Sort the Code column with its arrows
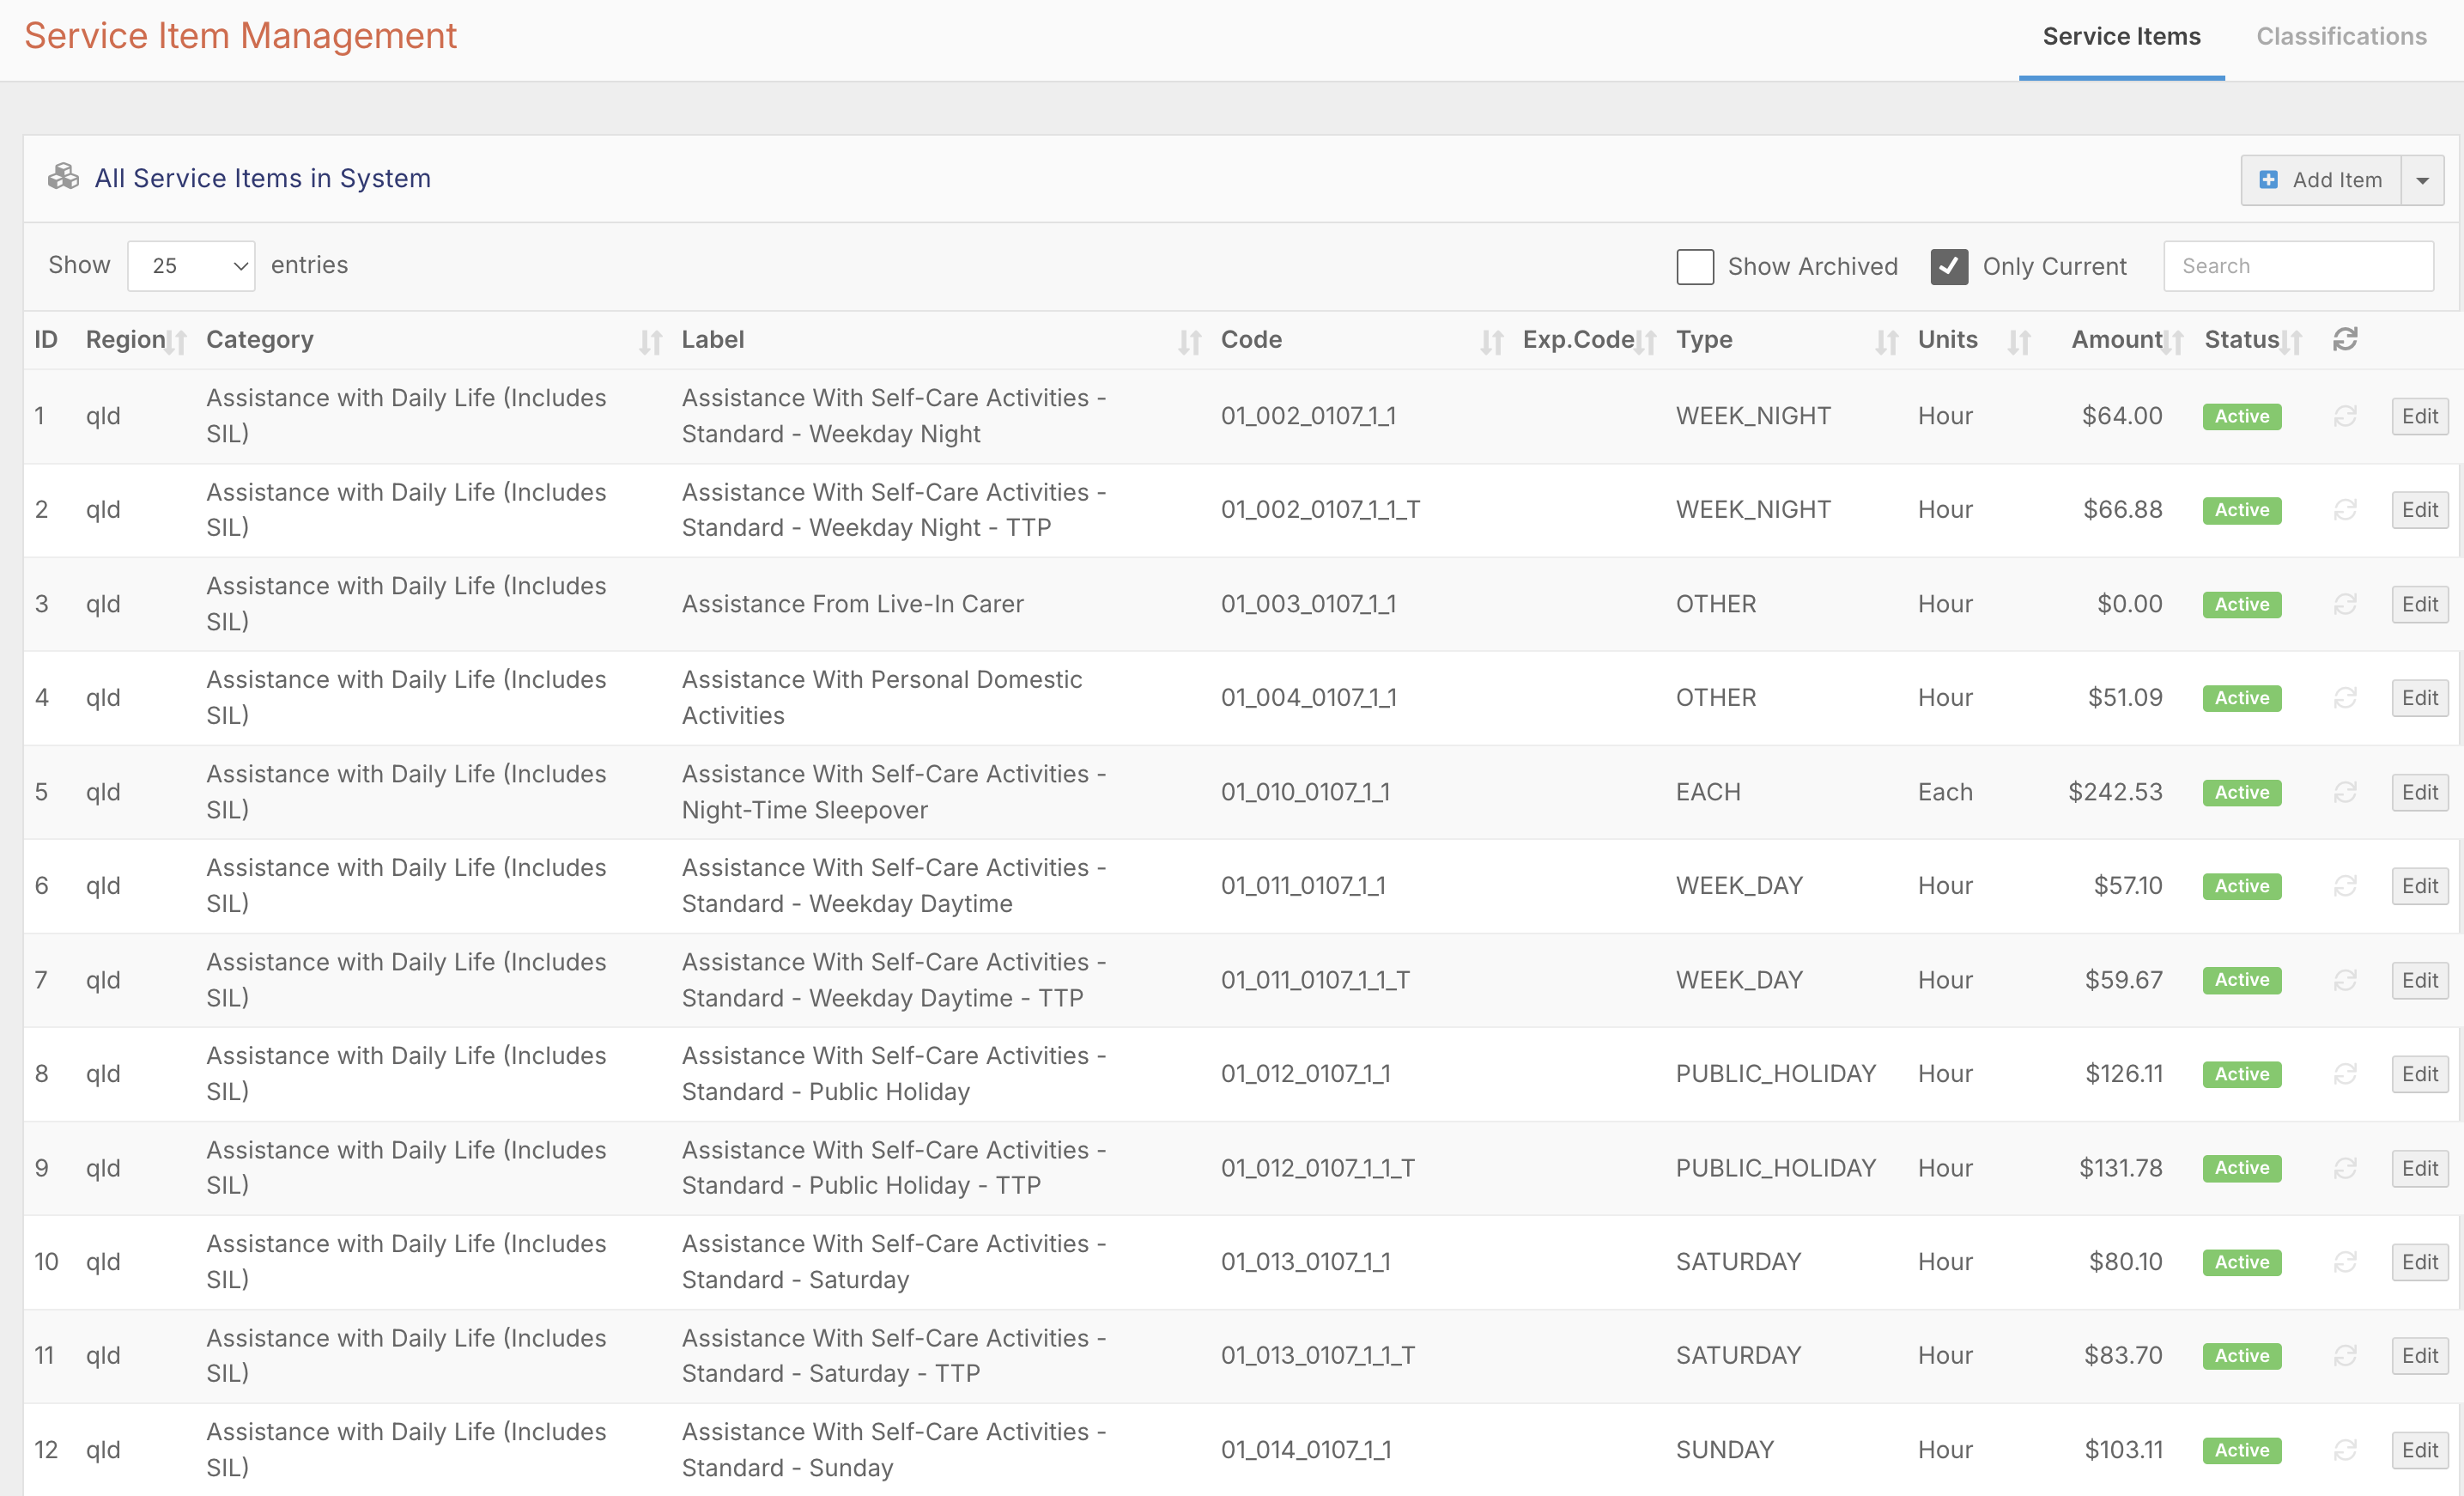Viewport: 2464px width, 1496px height. tap(1492, 343)
